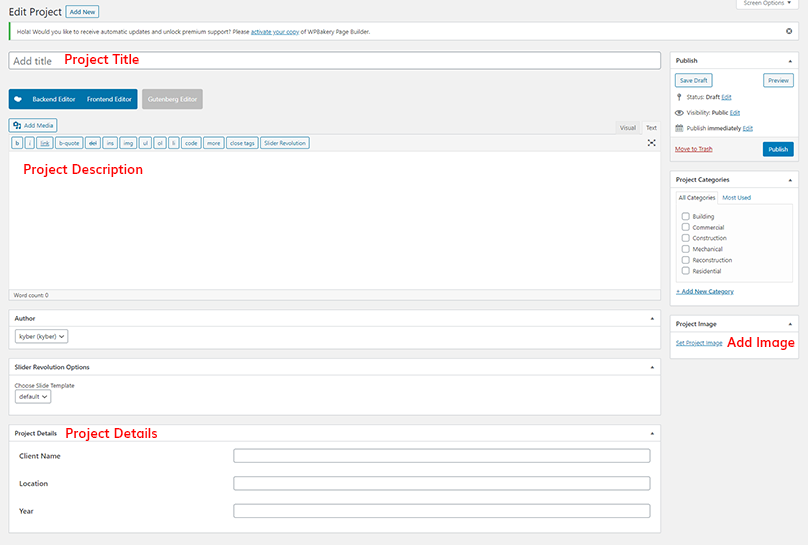Switch to the Most Used categories tab

(736, 198)
